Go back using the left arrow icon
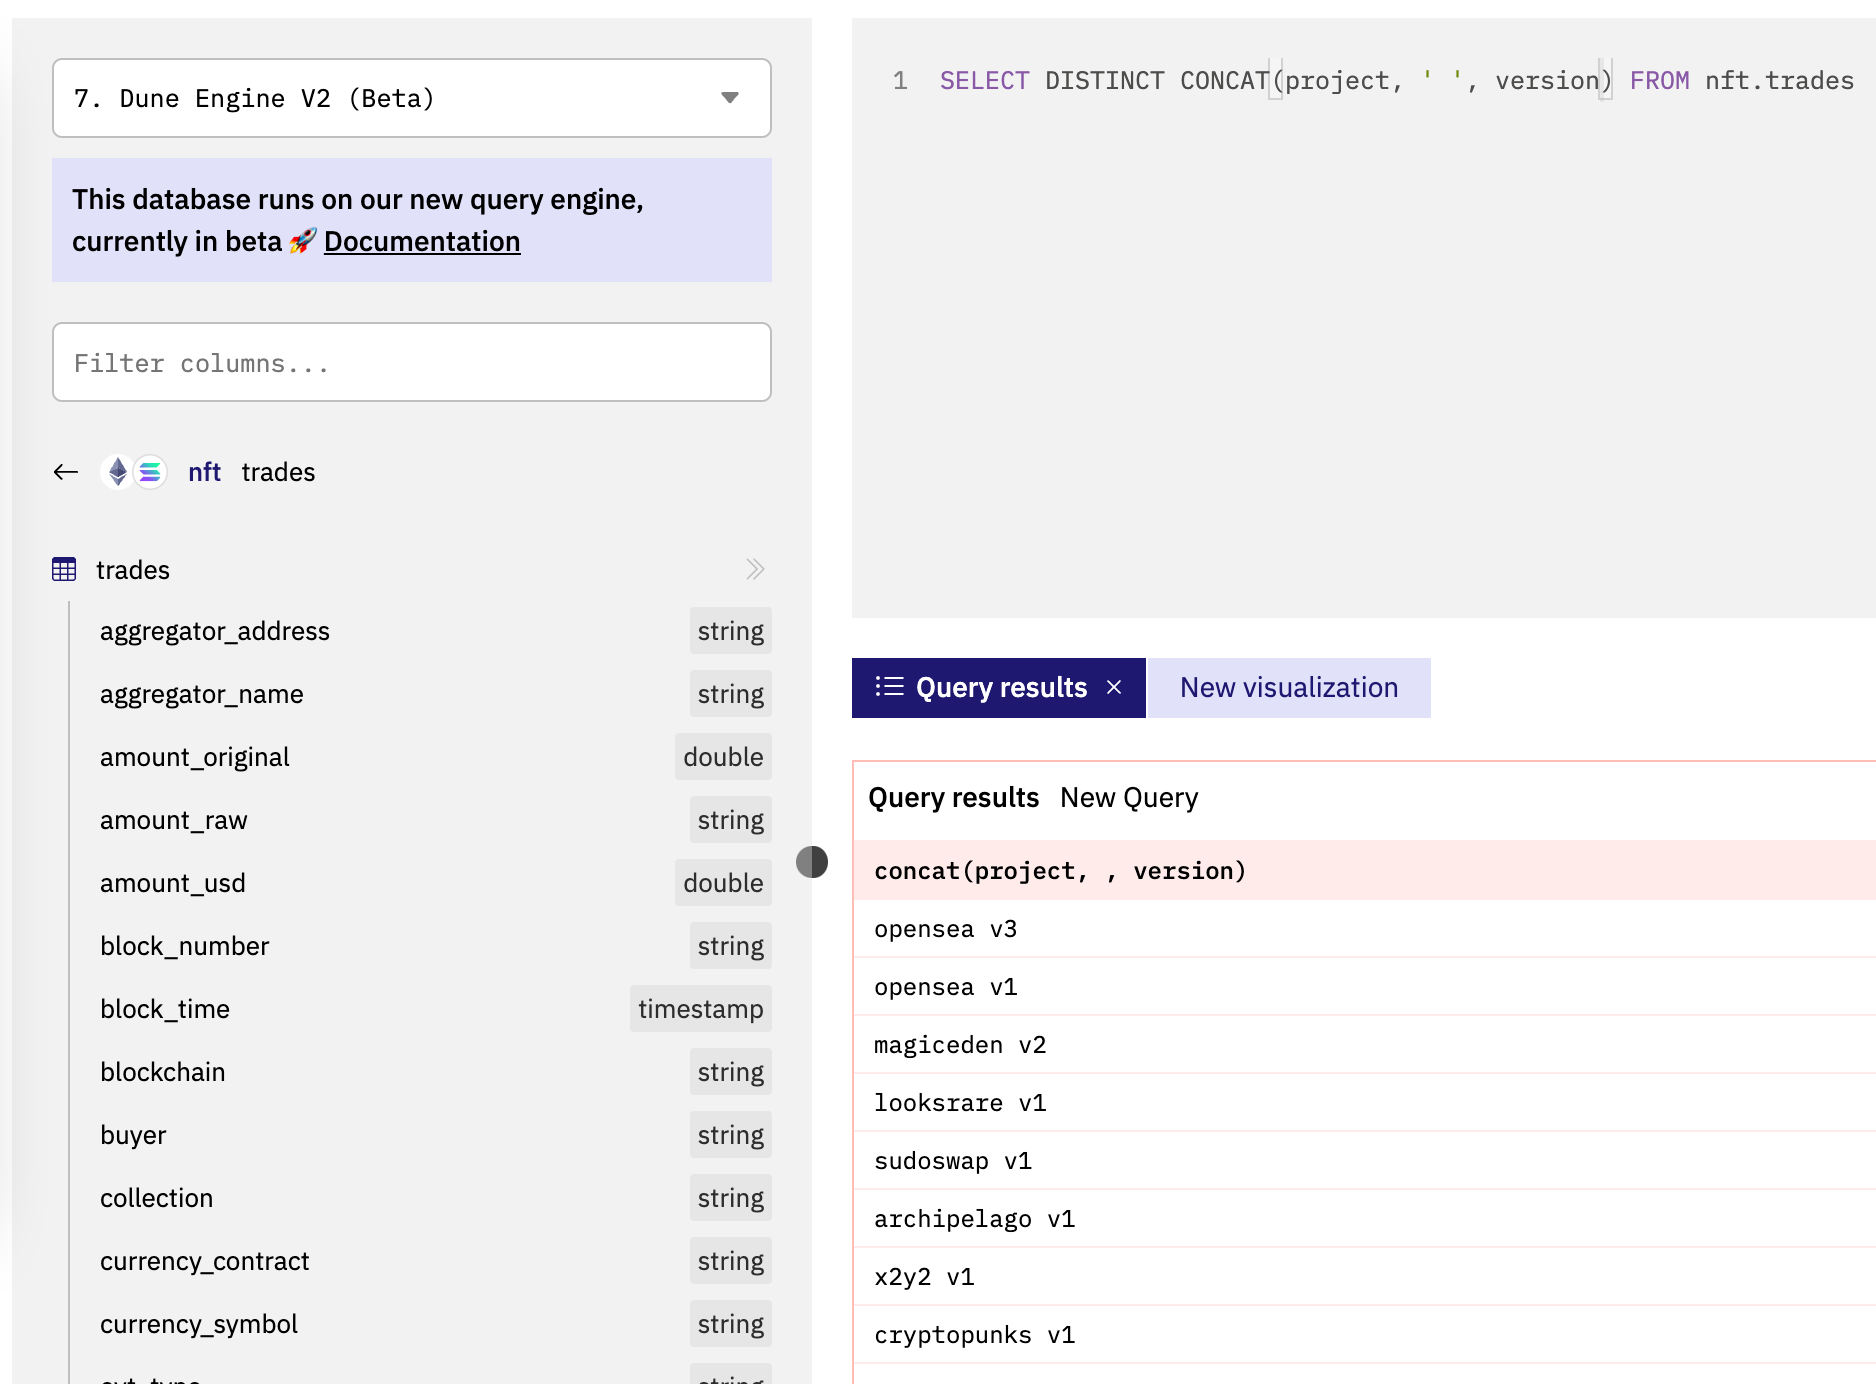1876x1384 pixels. (x=66, y=472)
